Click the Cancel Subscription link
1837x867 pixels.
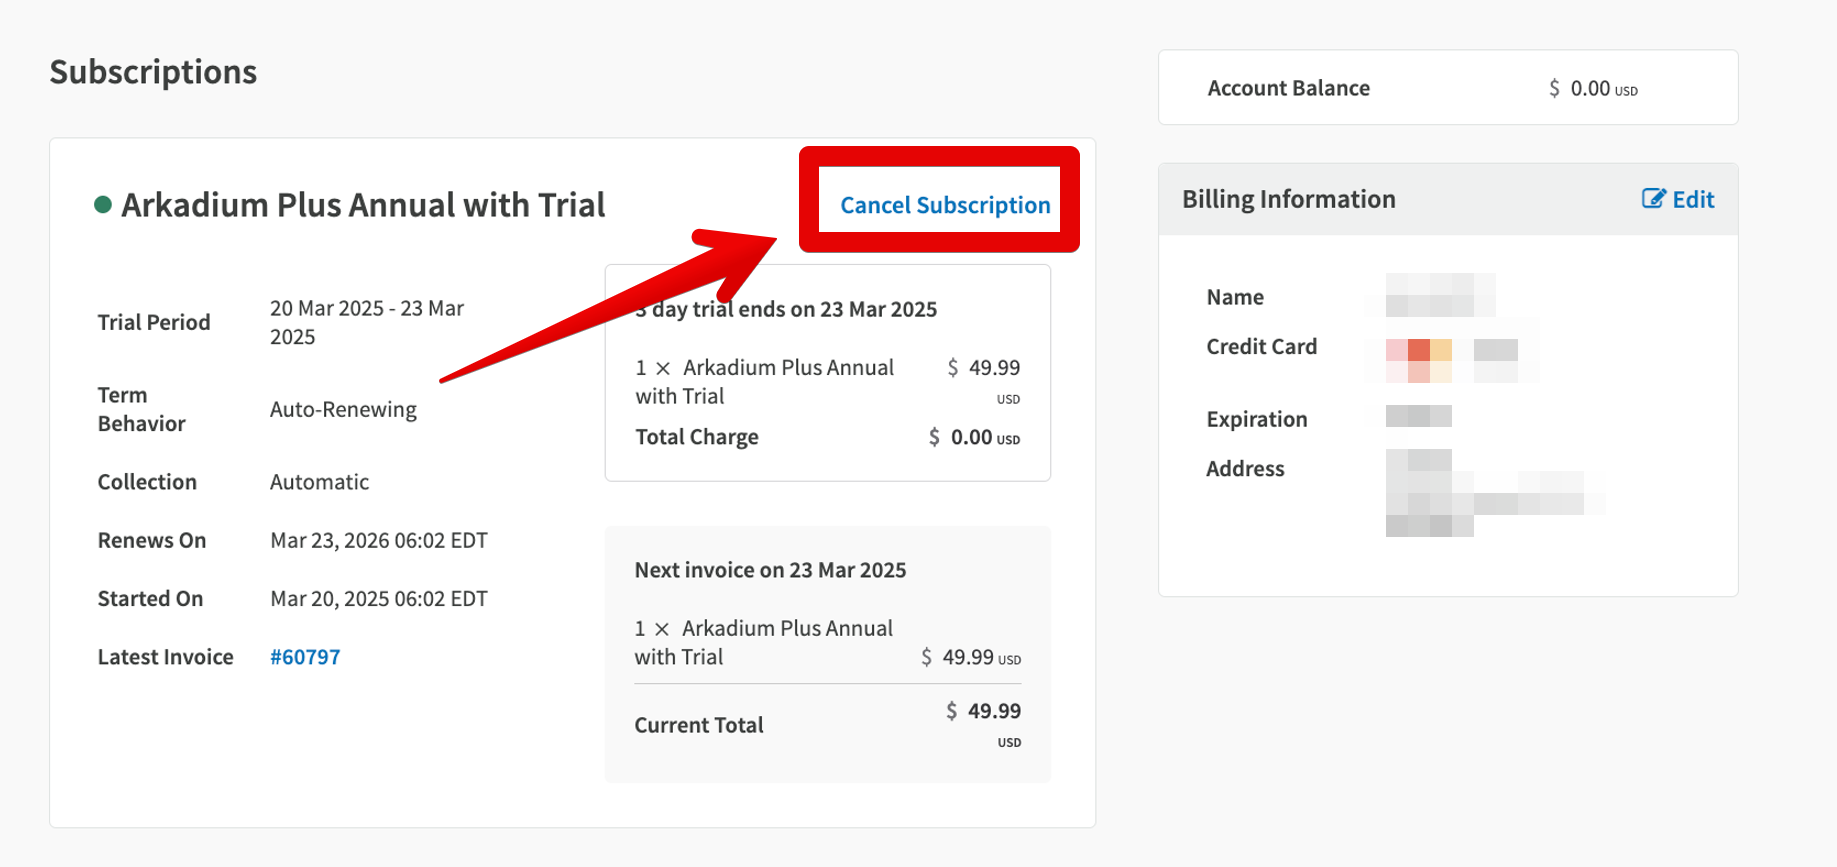click(945, 205)
